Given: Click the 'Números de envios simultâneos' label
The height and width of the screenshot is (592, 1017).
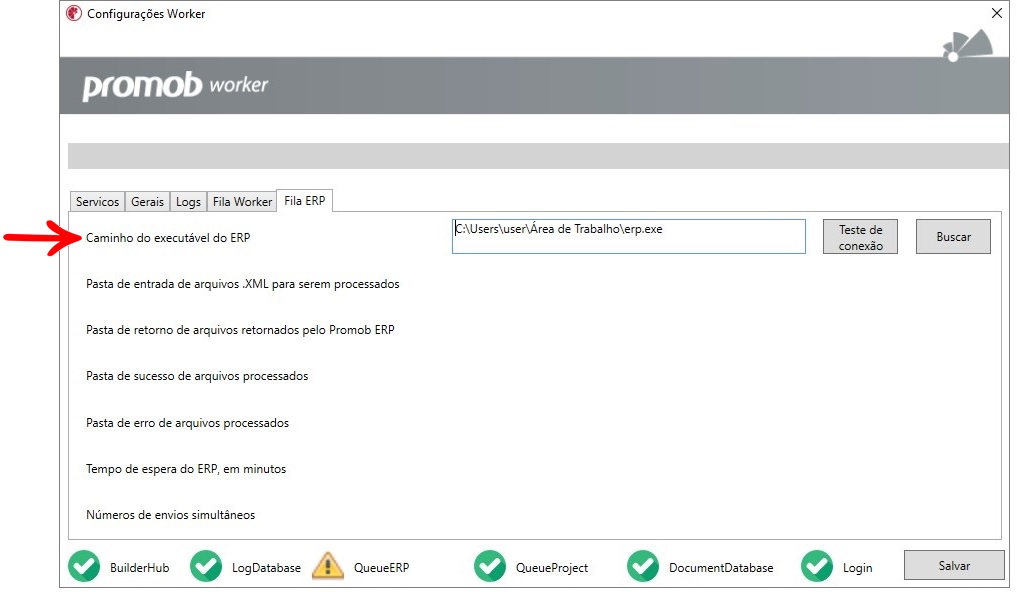Looking at the screenshot, I should pyautogui.click(x=171, y=515).
